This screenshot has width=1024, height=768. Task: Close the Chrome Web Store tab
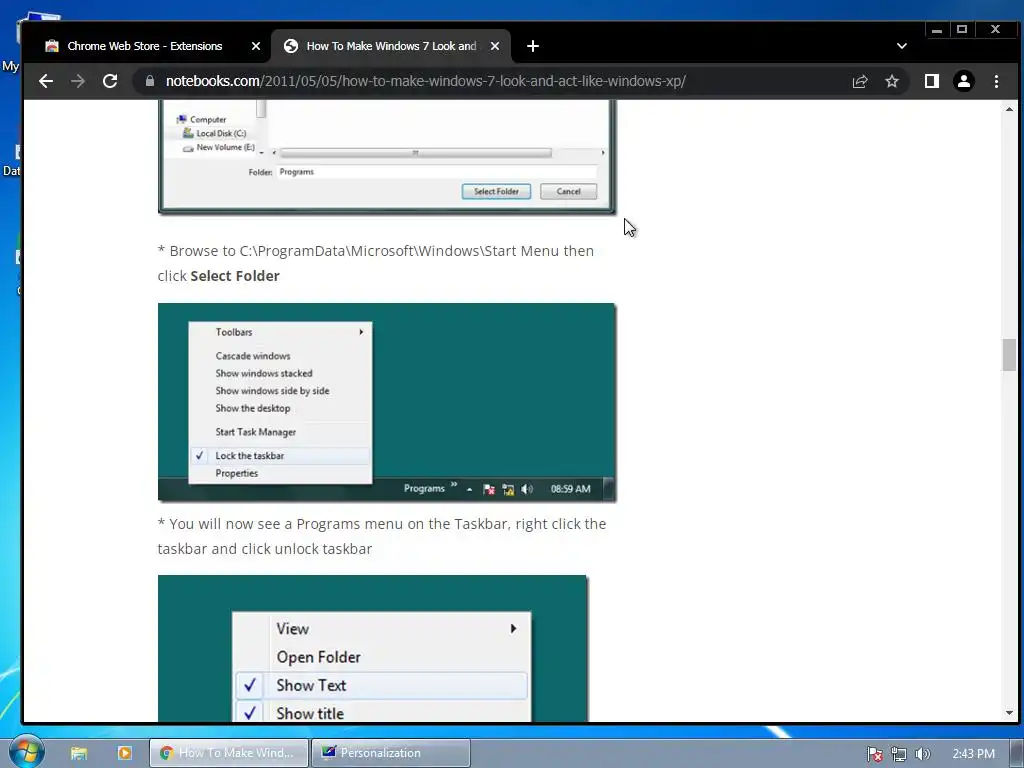[x=256, y=46]
